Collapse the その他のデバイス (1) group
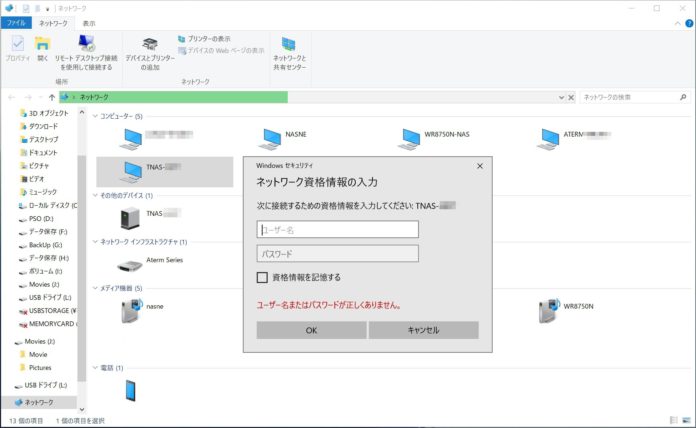This screenshot has width=696, height=428. point(95,195)
